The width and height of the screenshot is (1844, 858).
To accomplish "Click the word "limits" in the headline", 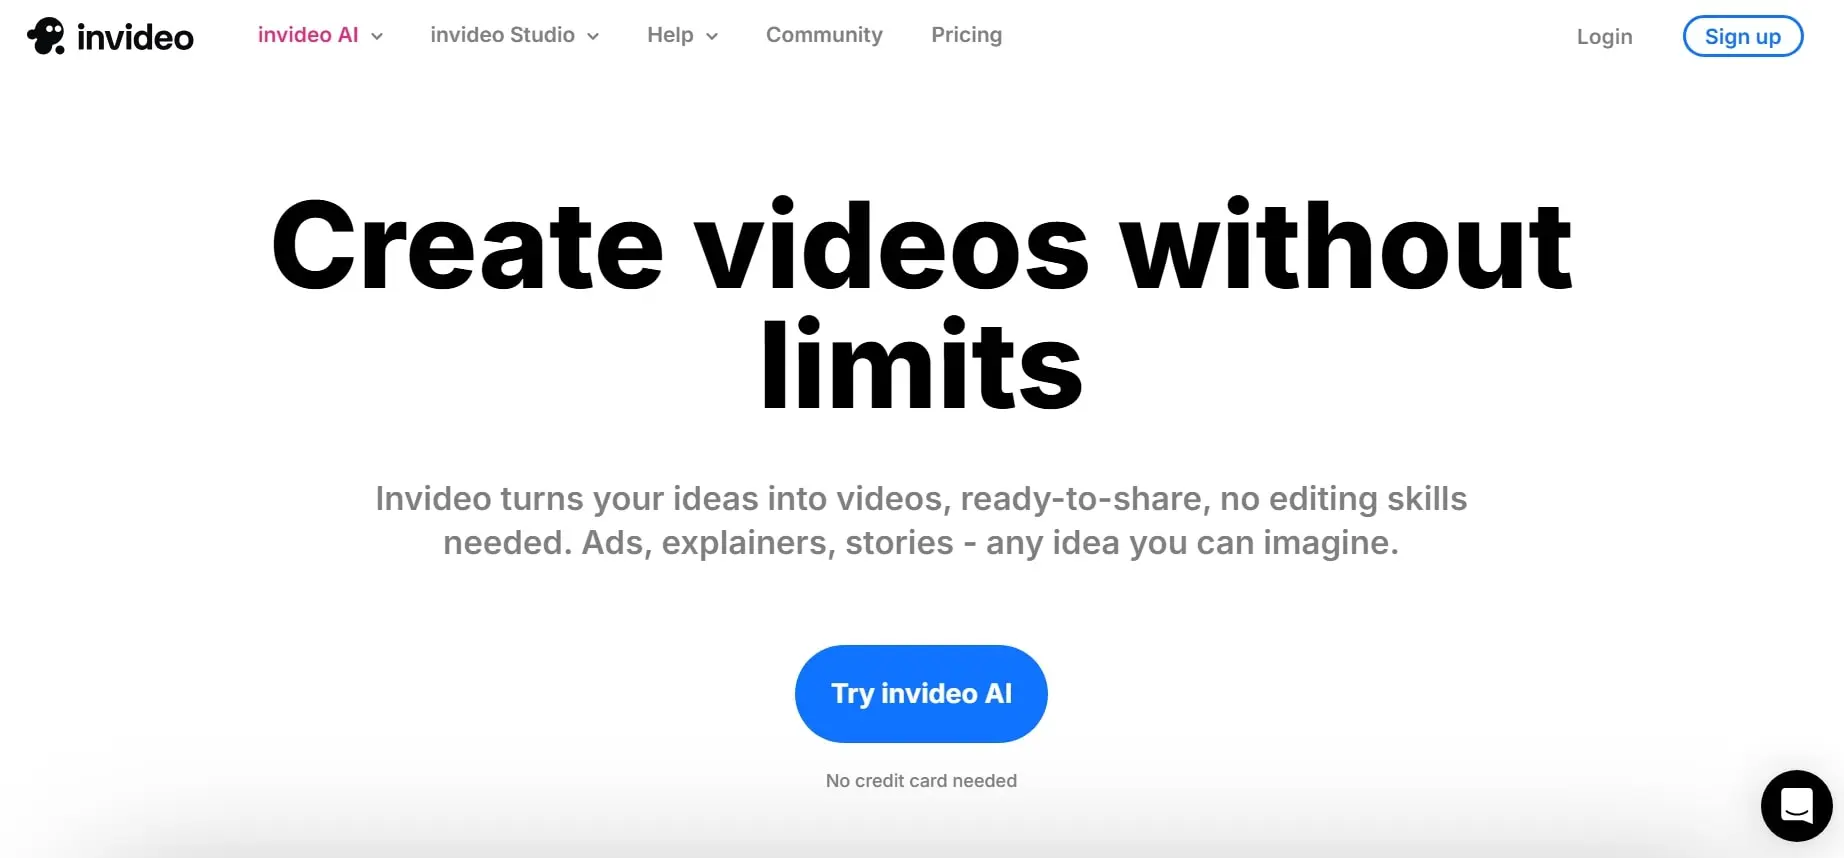I will coord(921,366).
